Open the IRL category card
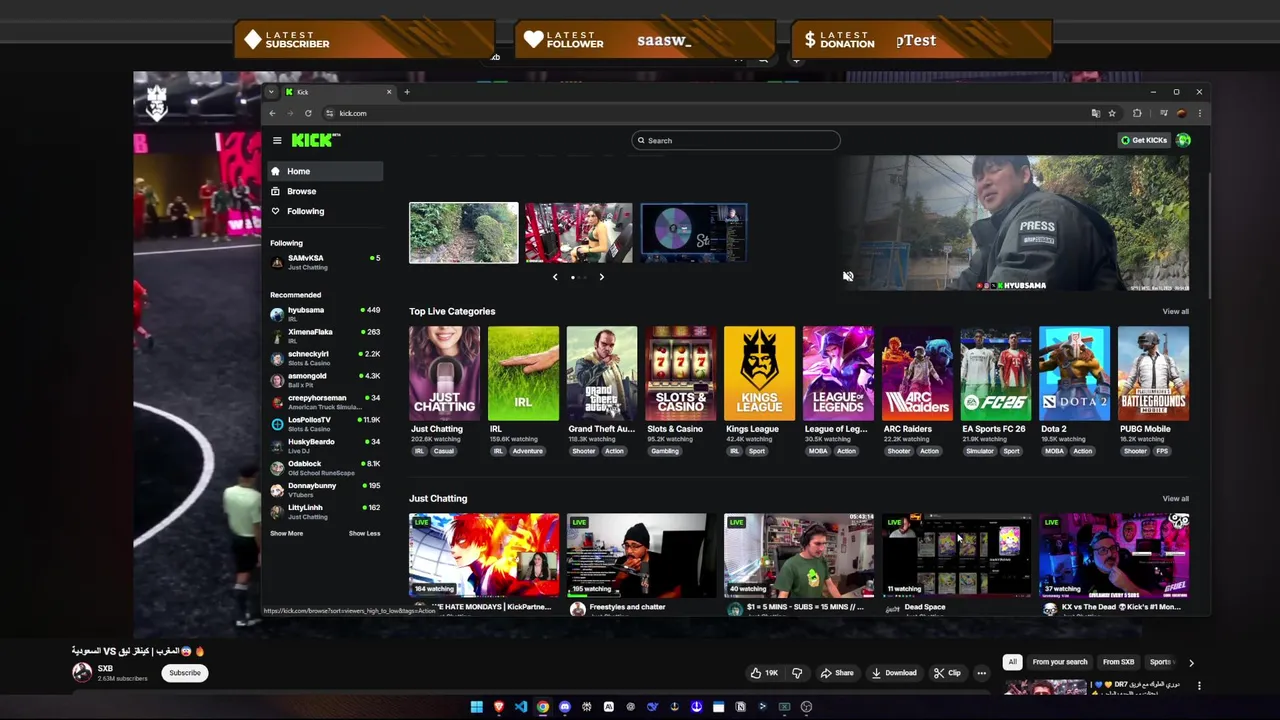The height and width of the screenshot is (720, 1280). tap(523, 373)
